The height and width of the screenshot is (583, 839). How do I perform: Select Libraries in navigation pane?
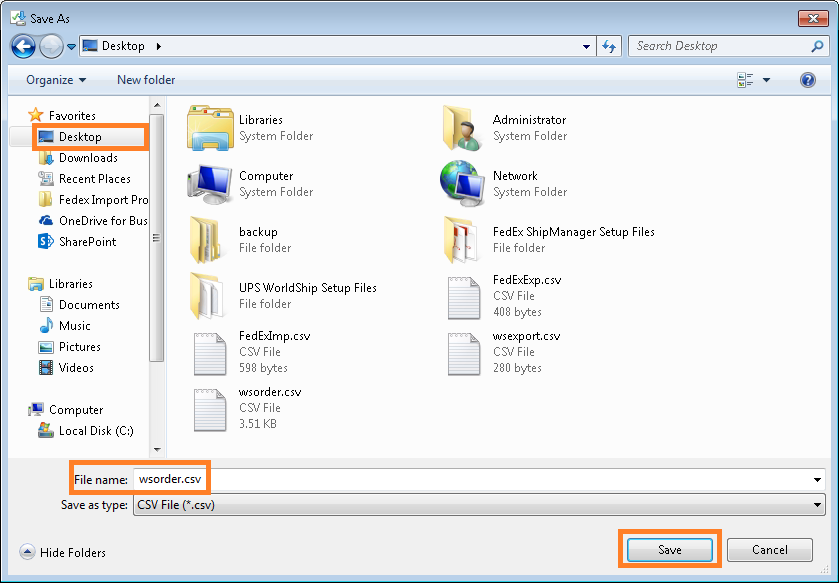[60, 283]
